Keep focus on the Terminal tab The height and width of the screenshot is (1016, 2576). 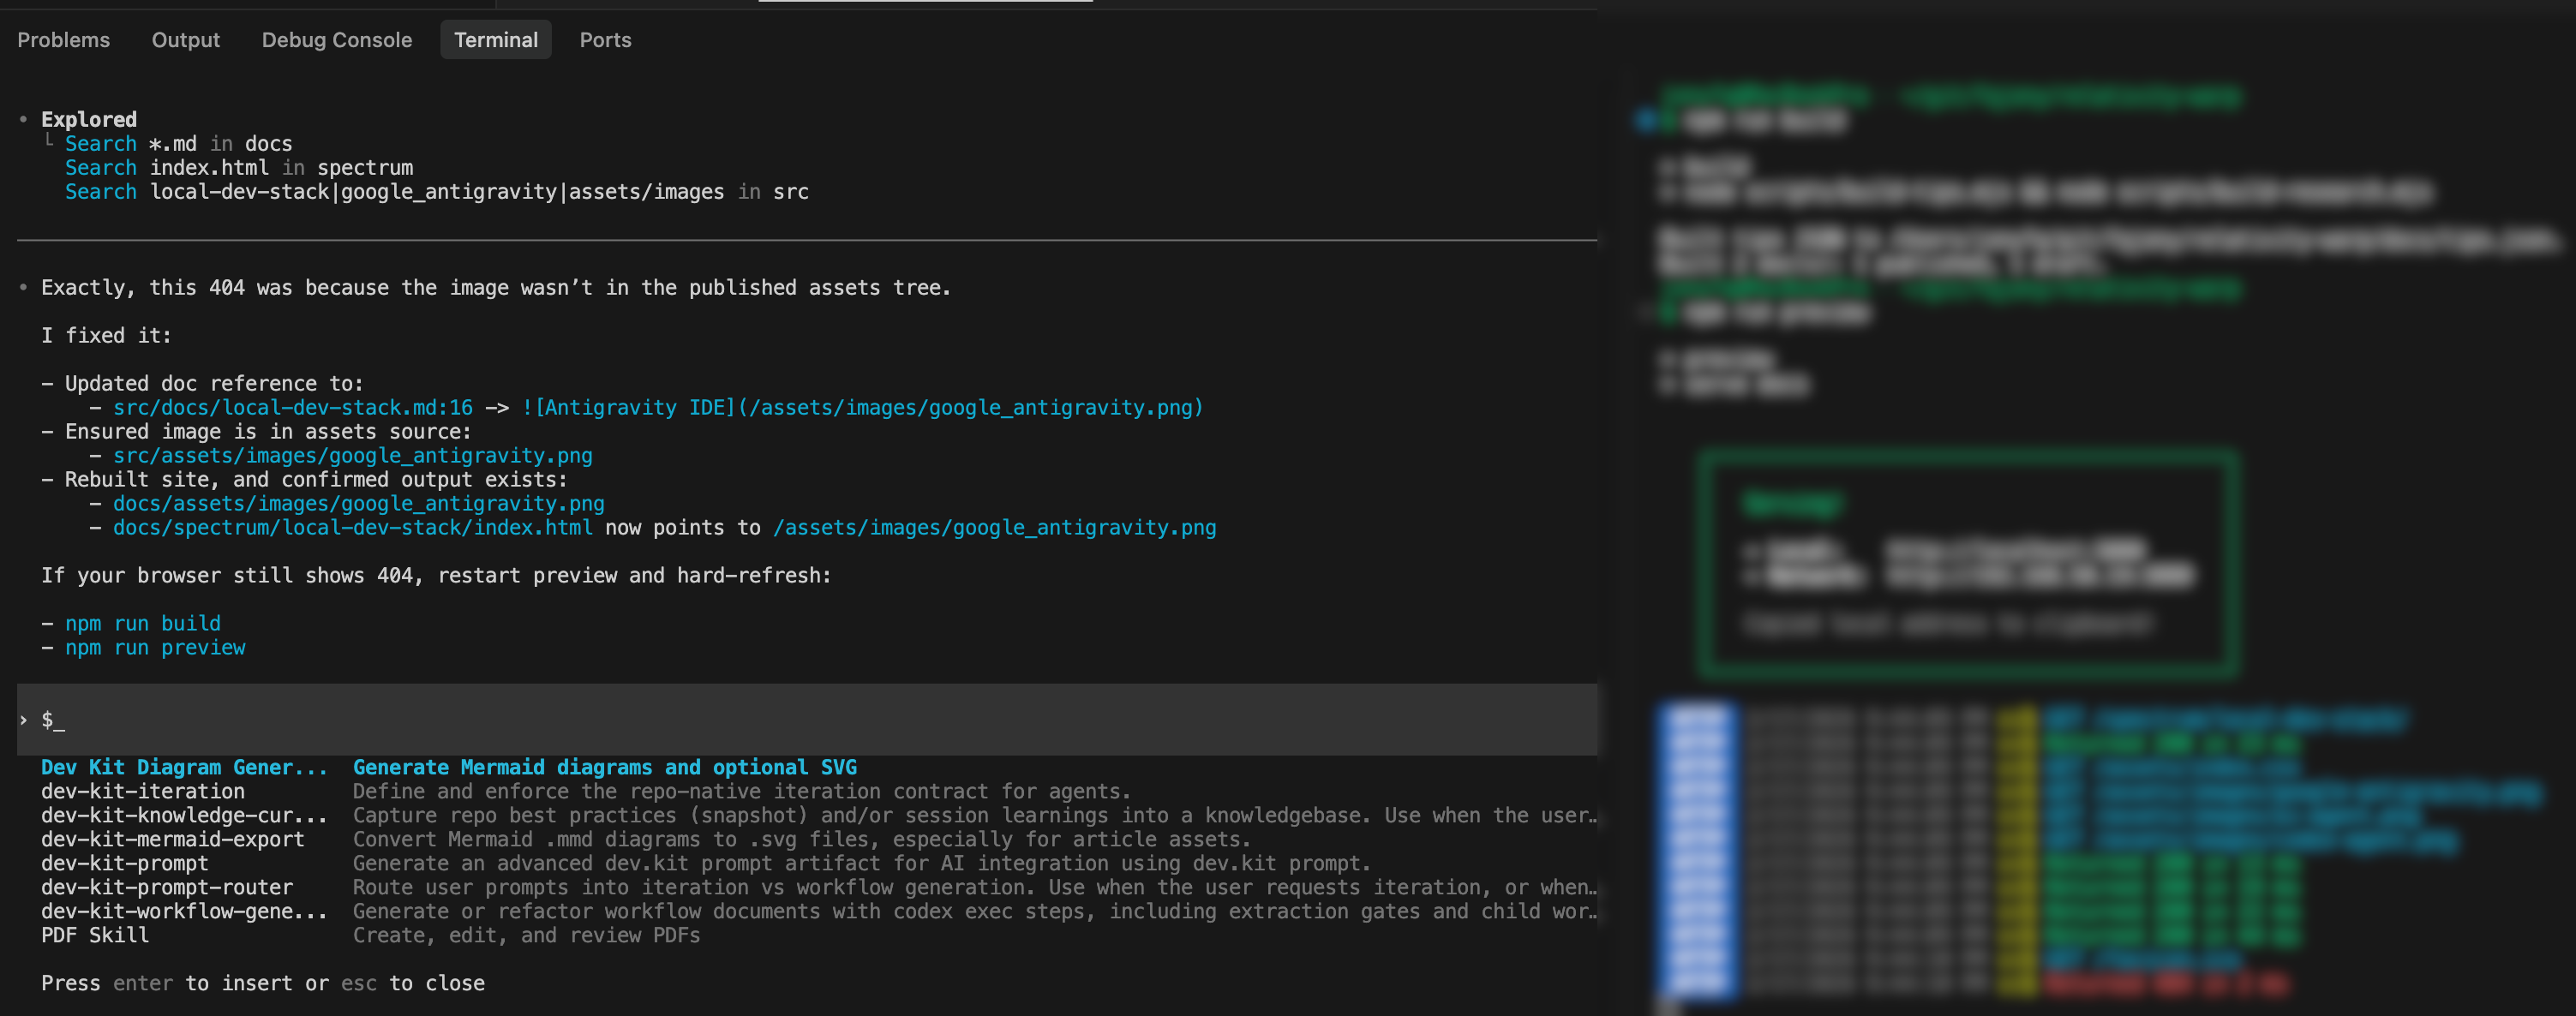click(x=495, y=40)
